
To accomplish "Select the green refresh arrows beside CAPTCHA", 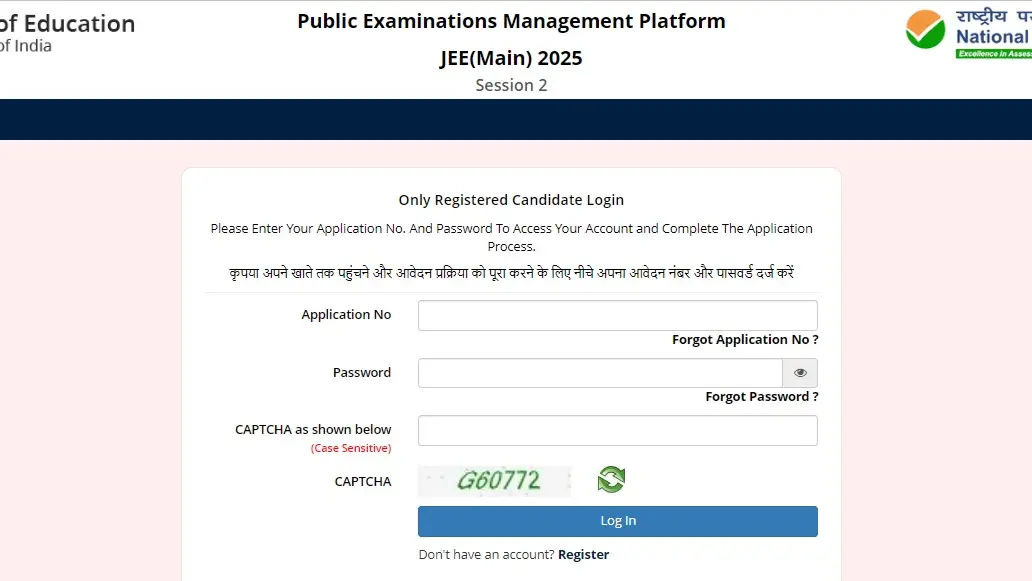I will click(611, 479).
